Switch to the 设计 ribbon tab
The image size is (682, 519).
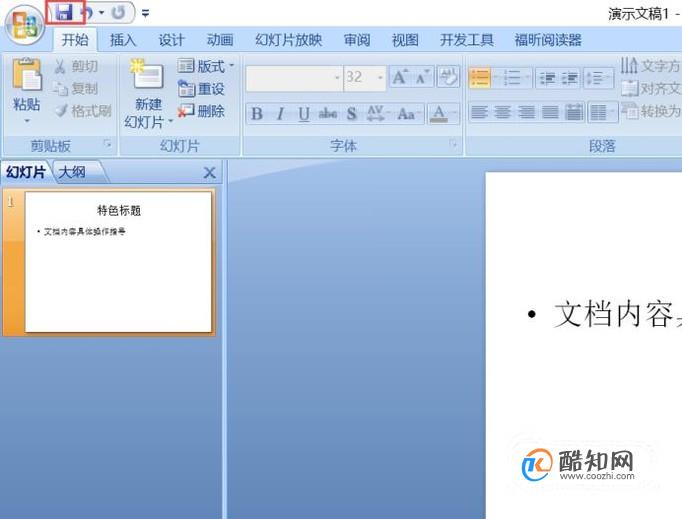coord(171,40)
